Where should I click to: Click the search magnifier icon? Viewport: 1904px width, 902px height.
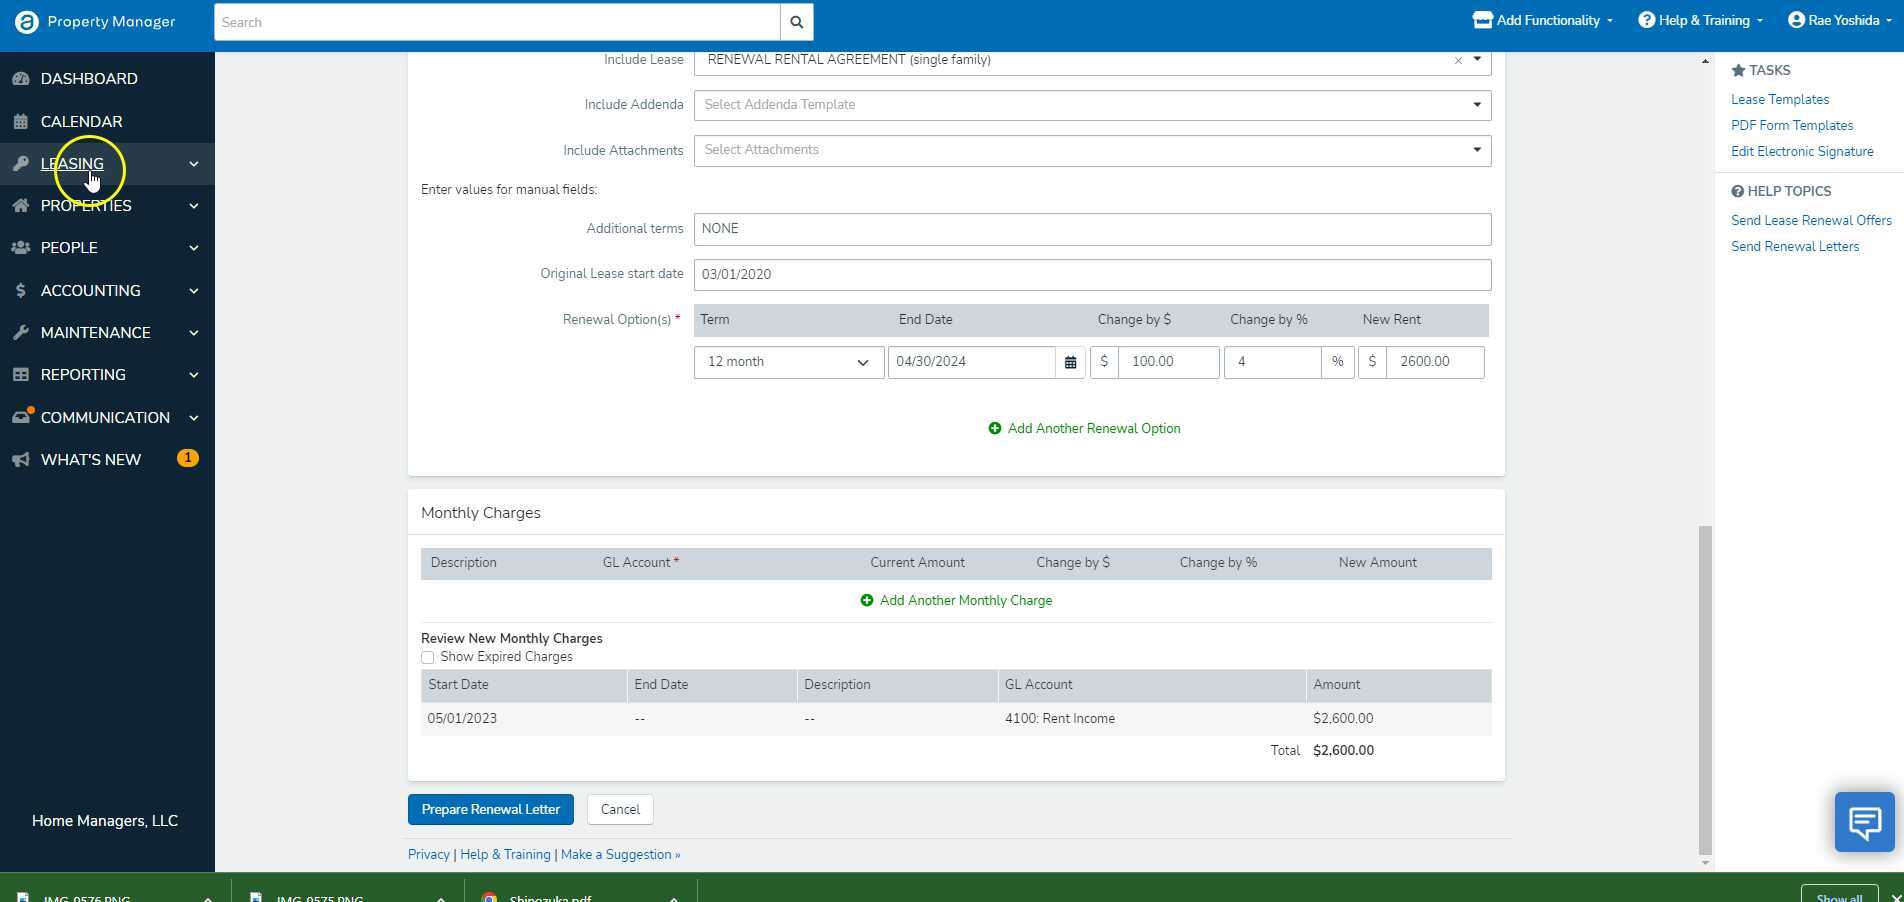tap(795, 21)
